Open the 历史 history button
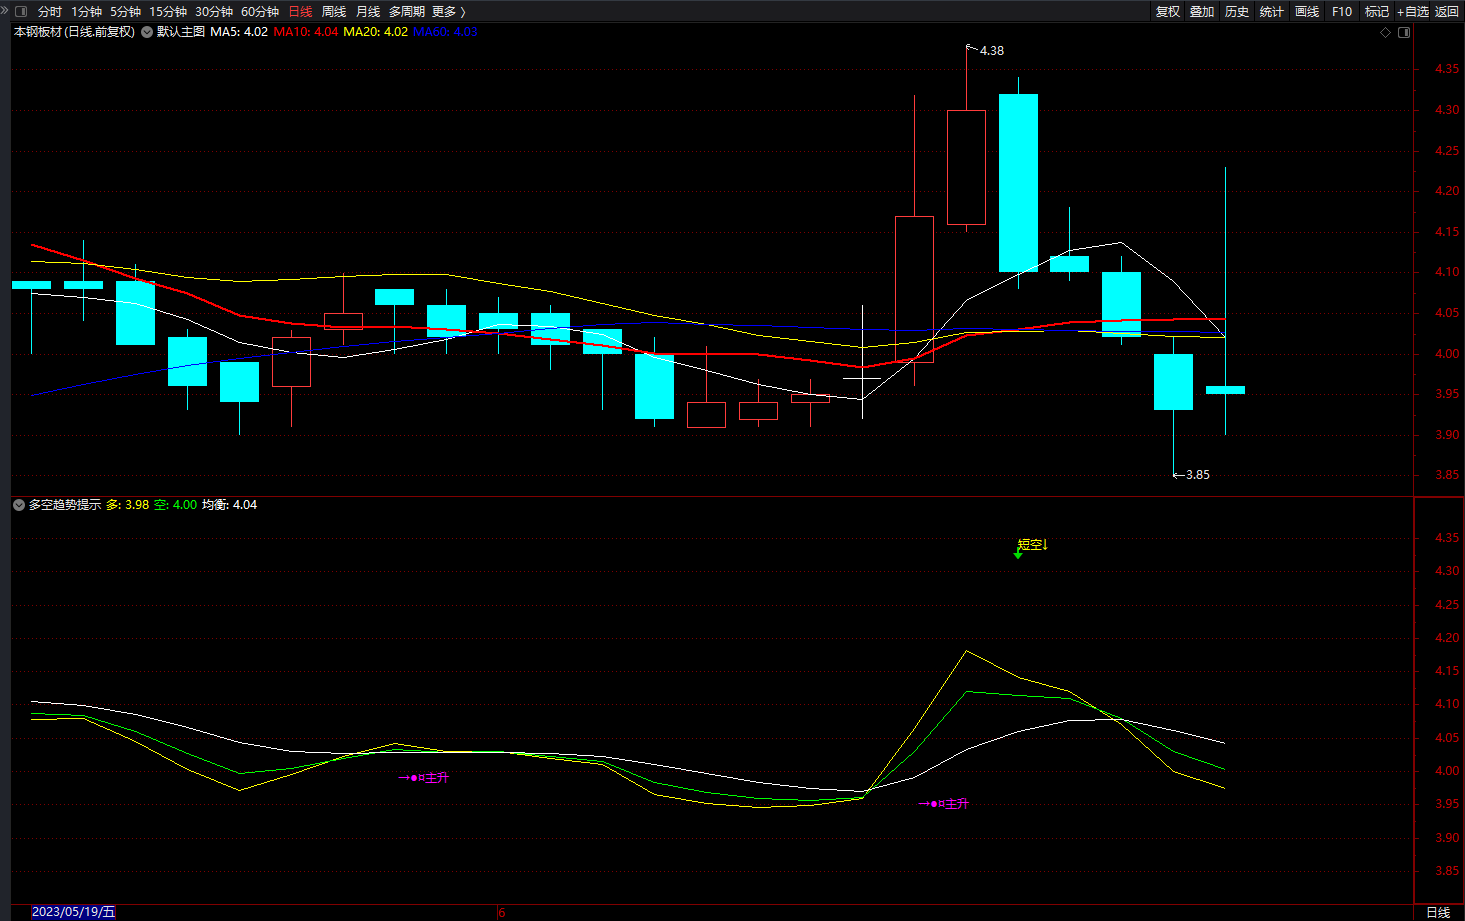Viewport: 1465px width, 921px height. [1237, 12]
